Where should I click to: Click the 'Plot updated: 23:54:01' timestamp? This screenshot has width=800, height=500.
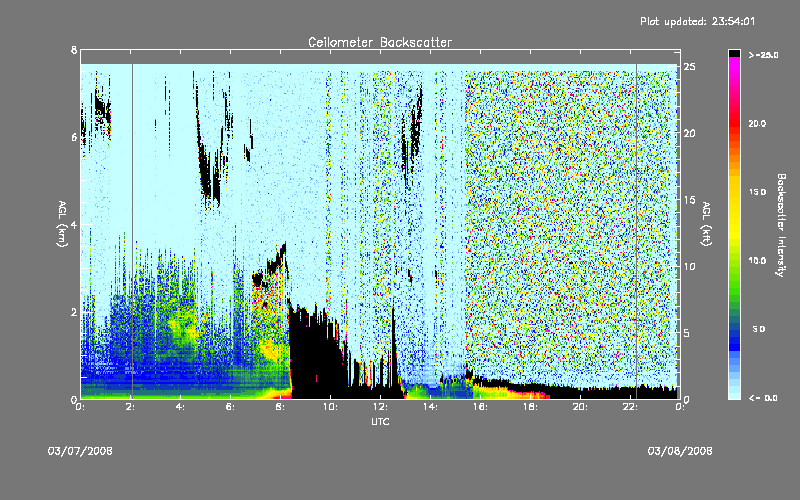697,21
